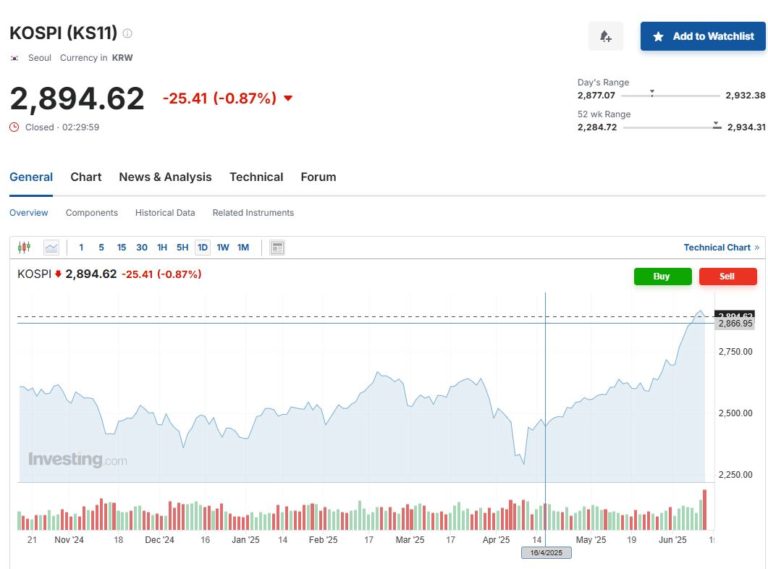Set the chart interval to 1W
The height and width of the screenshot is (569, 768).
223,247
